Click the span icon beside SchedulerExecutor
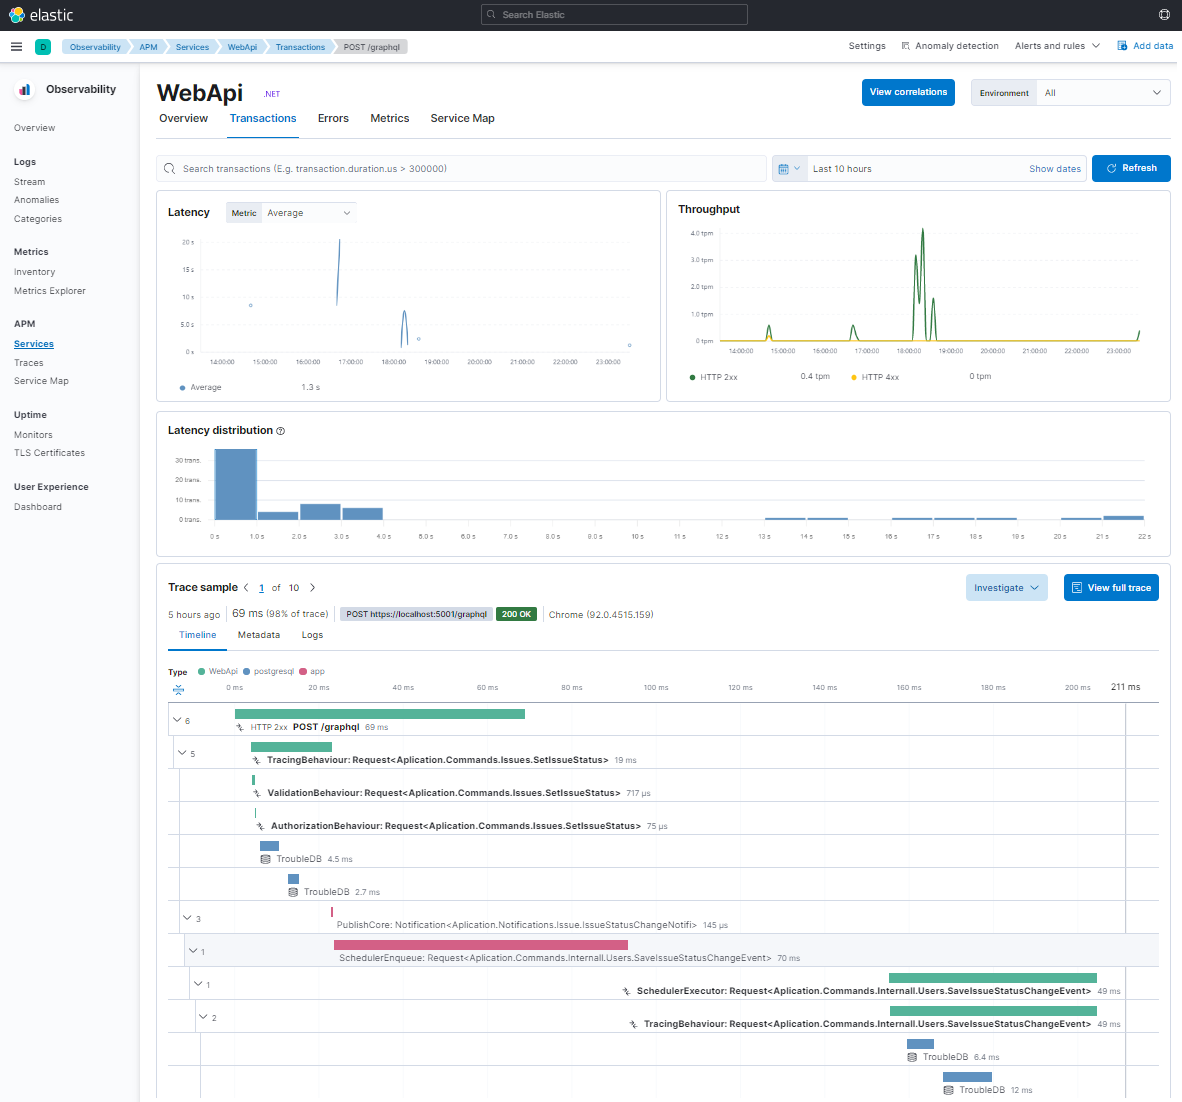Screen dimensions: 1182x1102 (626, 991)
